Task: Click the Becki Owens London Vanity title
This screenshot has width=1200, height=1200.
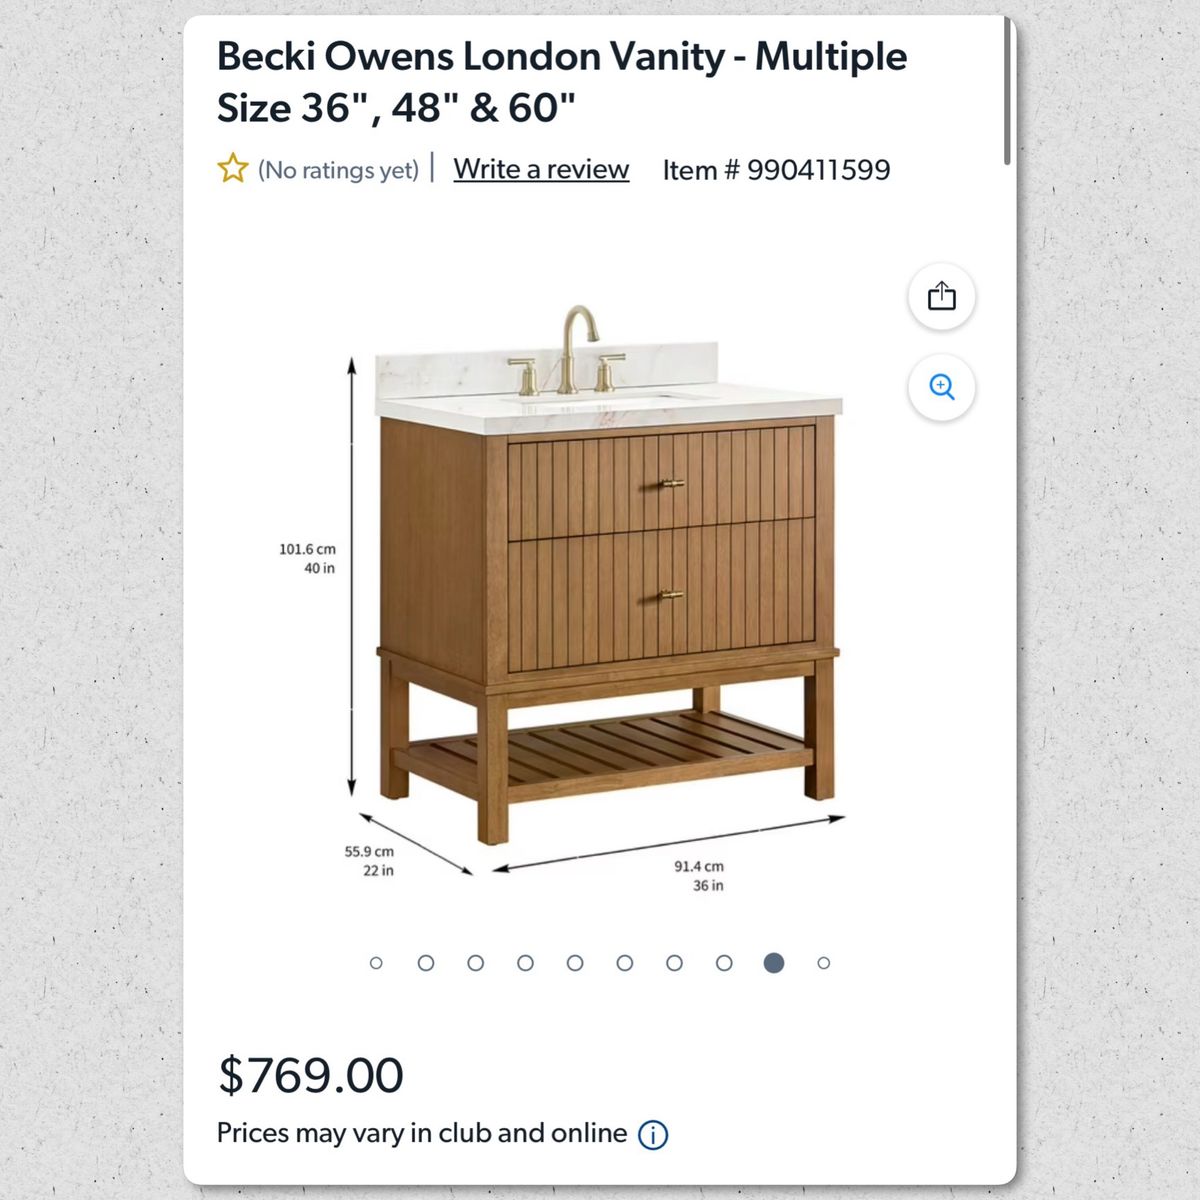Action: click(x=561, y=82)
